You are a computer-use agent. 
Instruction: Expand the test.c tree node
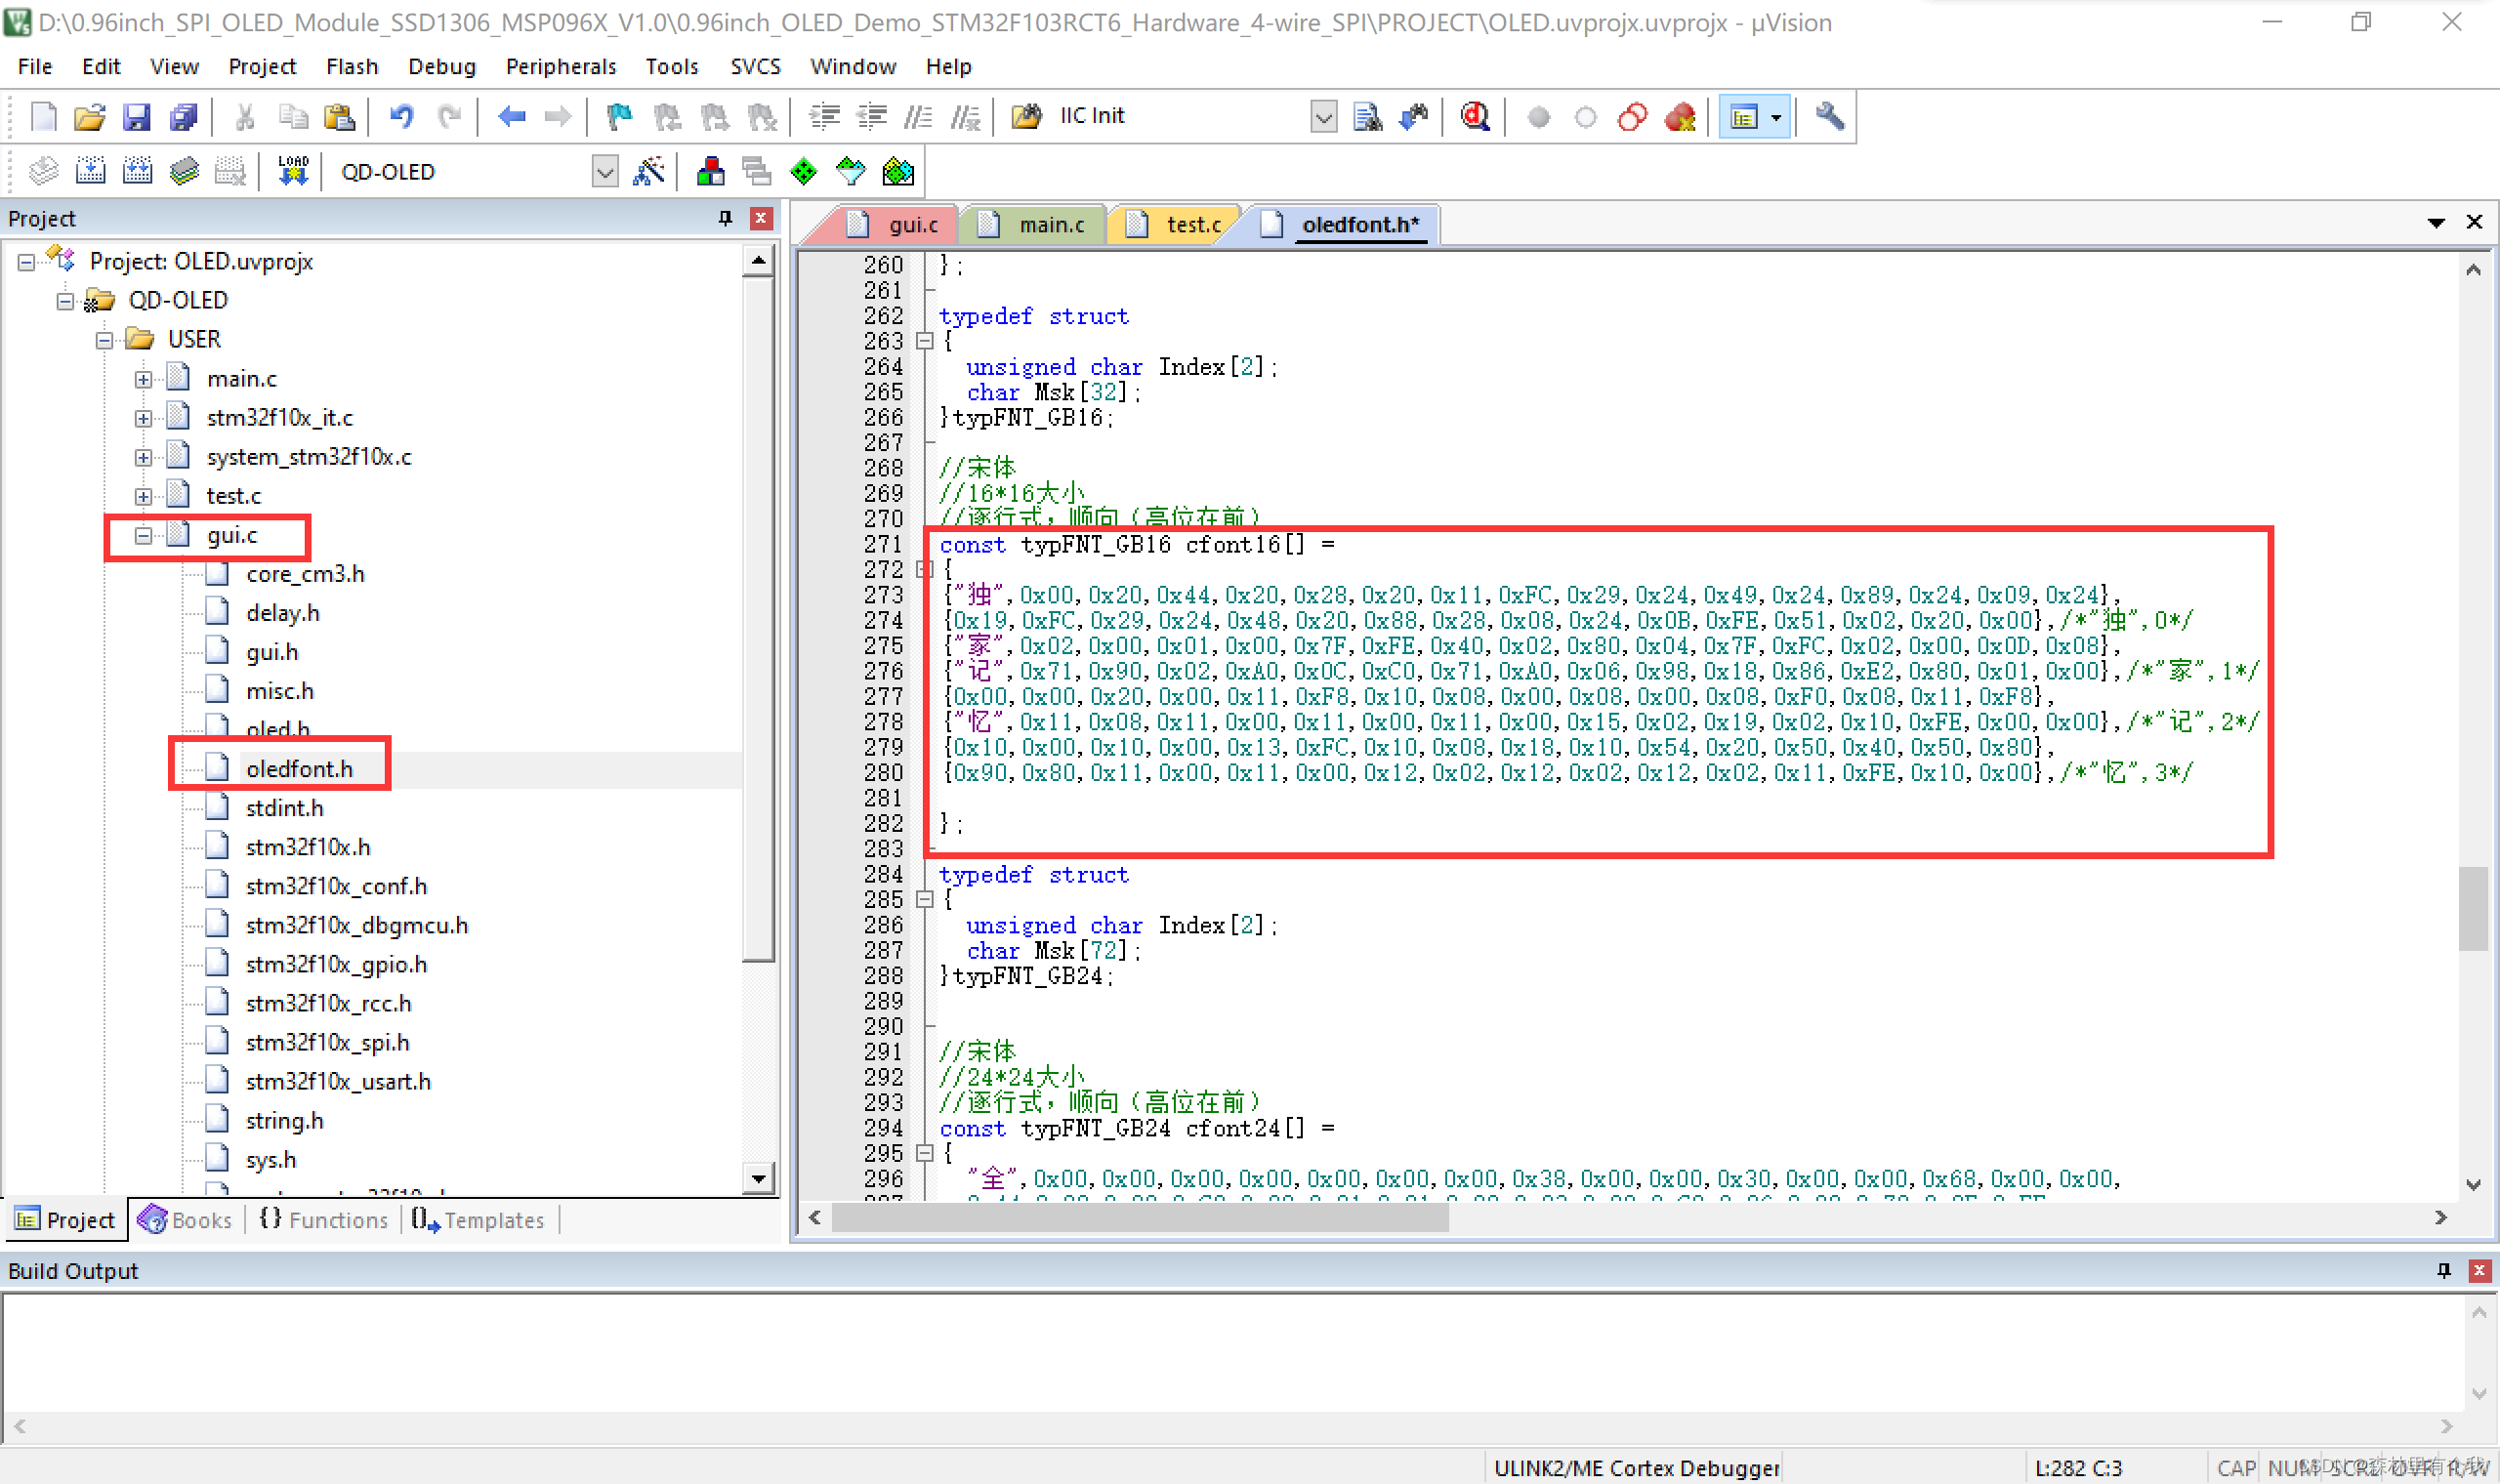pos(143,496)
